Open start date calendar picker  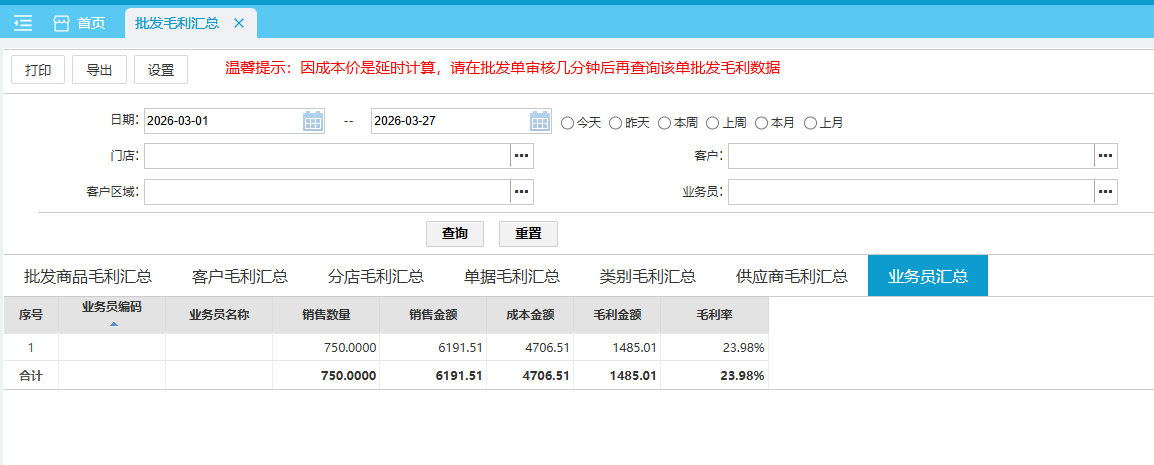tap(313, 121)
